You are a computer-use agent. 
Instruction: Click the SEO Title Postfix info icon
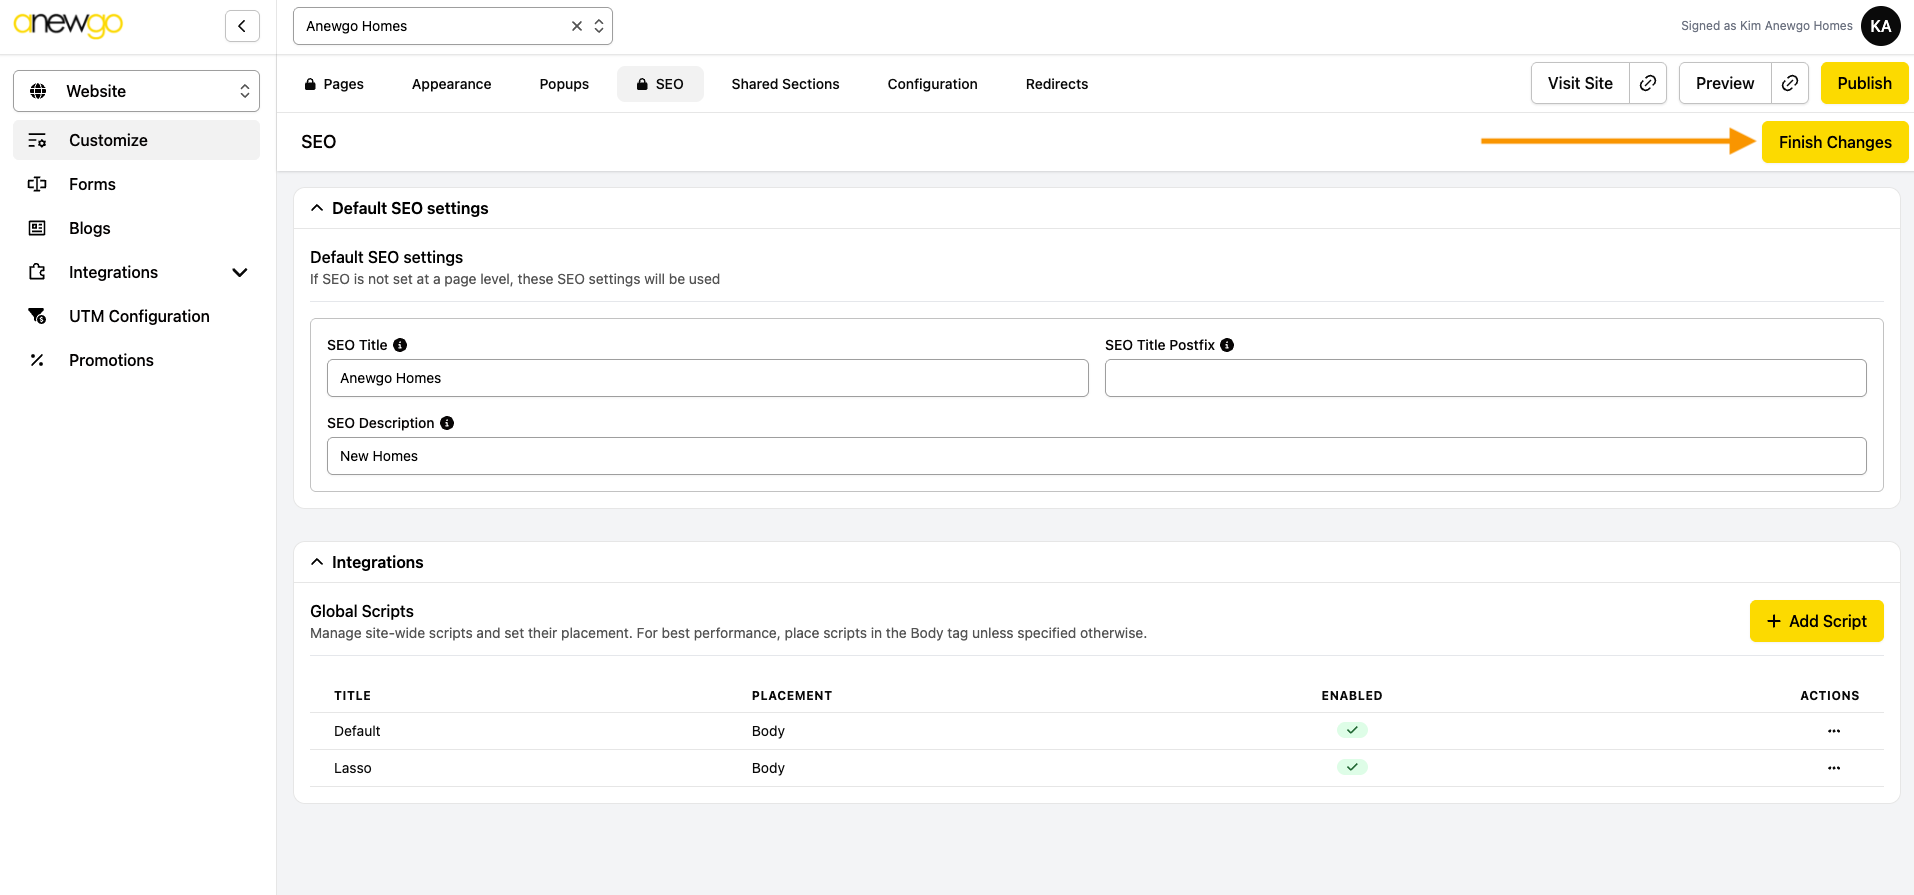pyautogui.click(x=1227, y=345)
